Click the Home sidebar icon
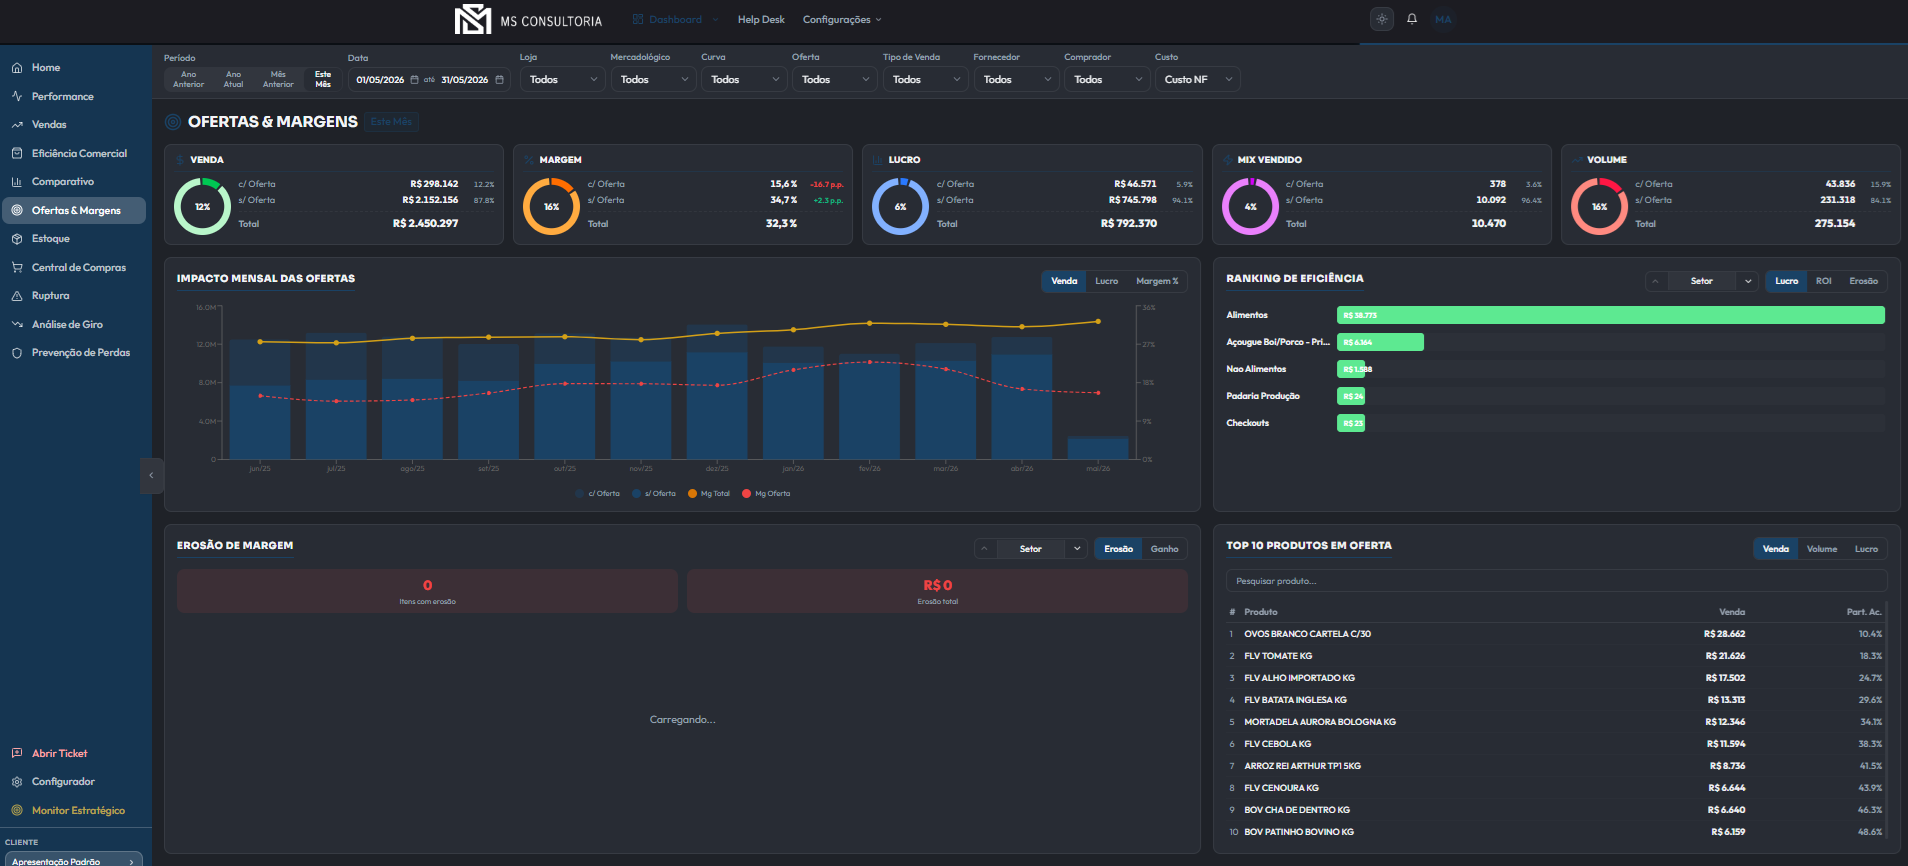Image resolution: width=1908 pixels, height=866 pixels. click(x=17, y=68)
